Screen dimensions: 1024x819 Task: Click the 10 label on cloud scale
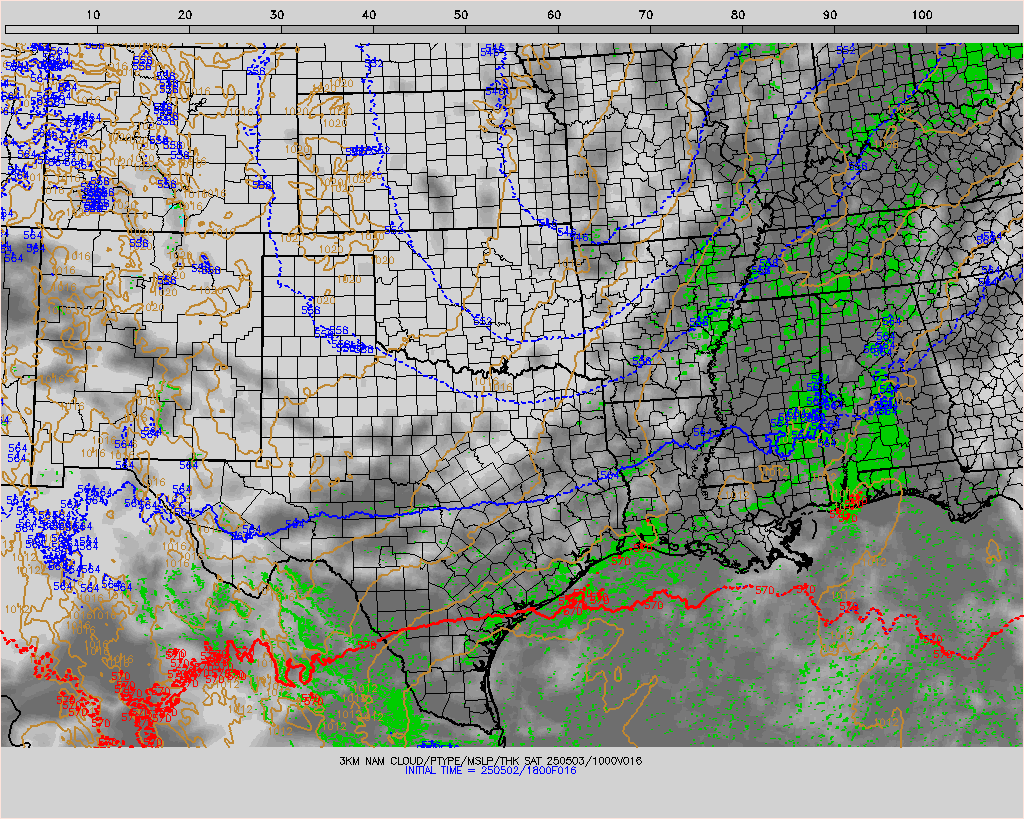pyautogui.click(x=93, y=14)
